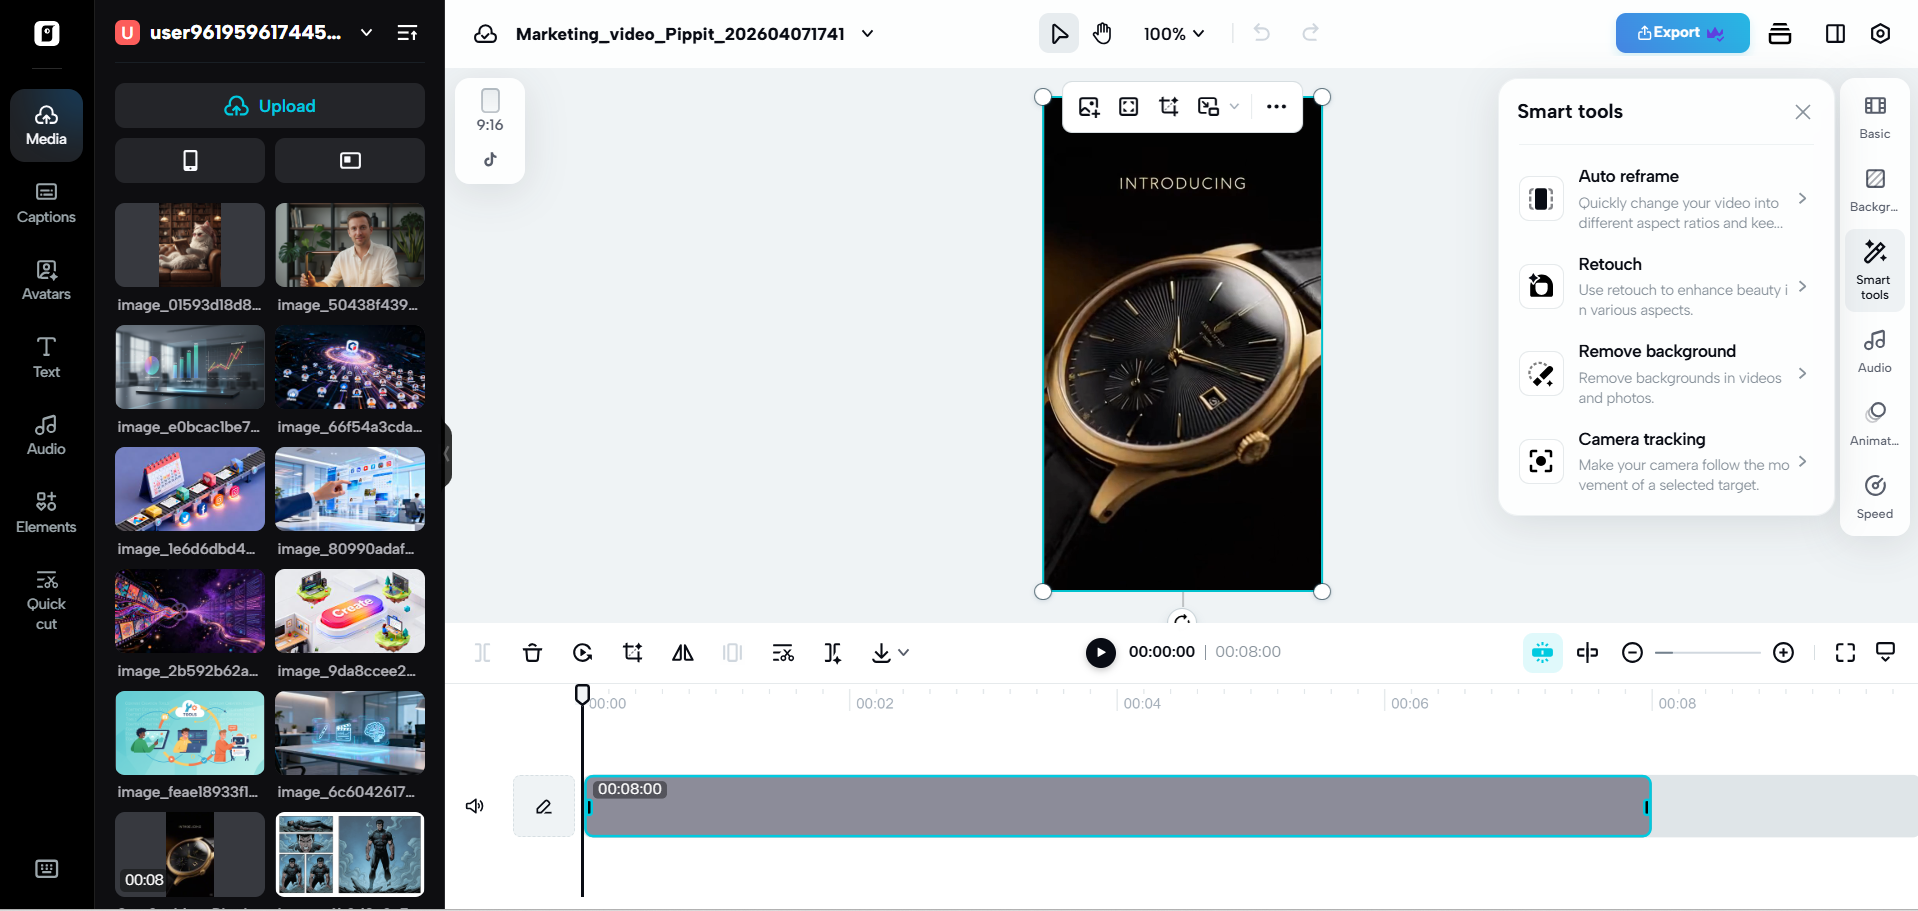Open the Elements panel
The width and height of the screenshot is (1918, 911).
[46, 513]
